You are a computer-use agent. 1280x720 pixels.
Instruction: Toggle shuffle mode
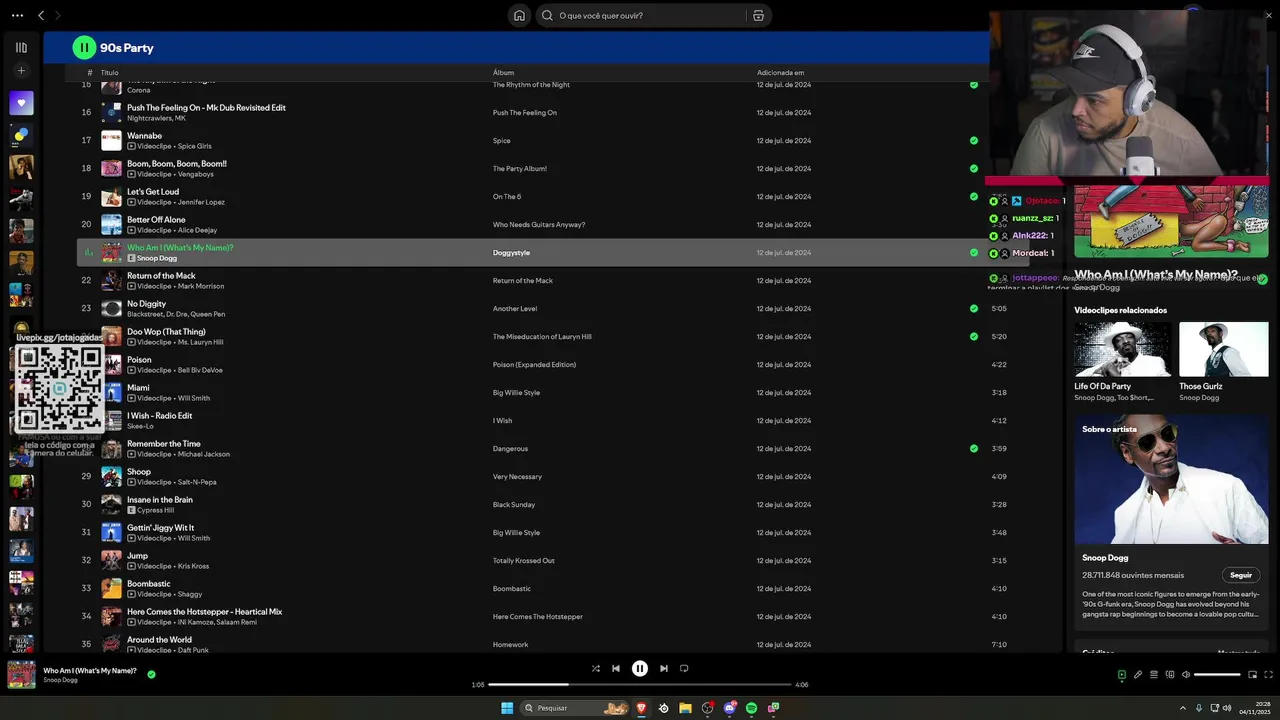pyautogui.click(x=596, y=668)
